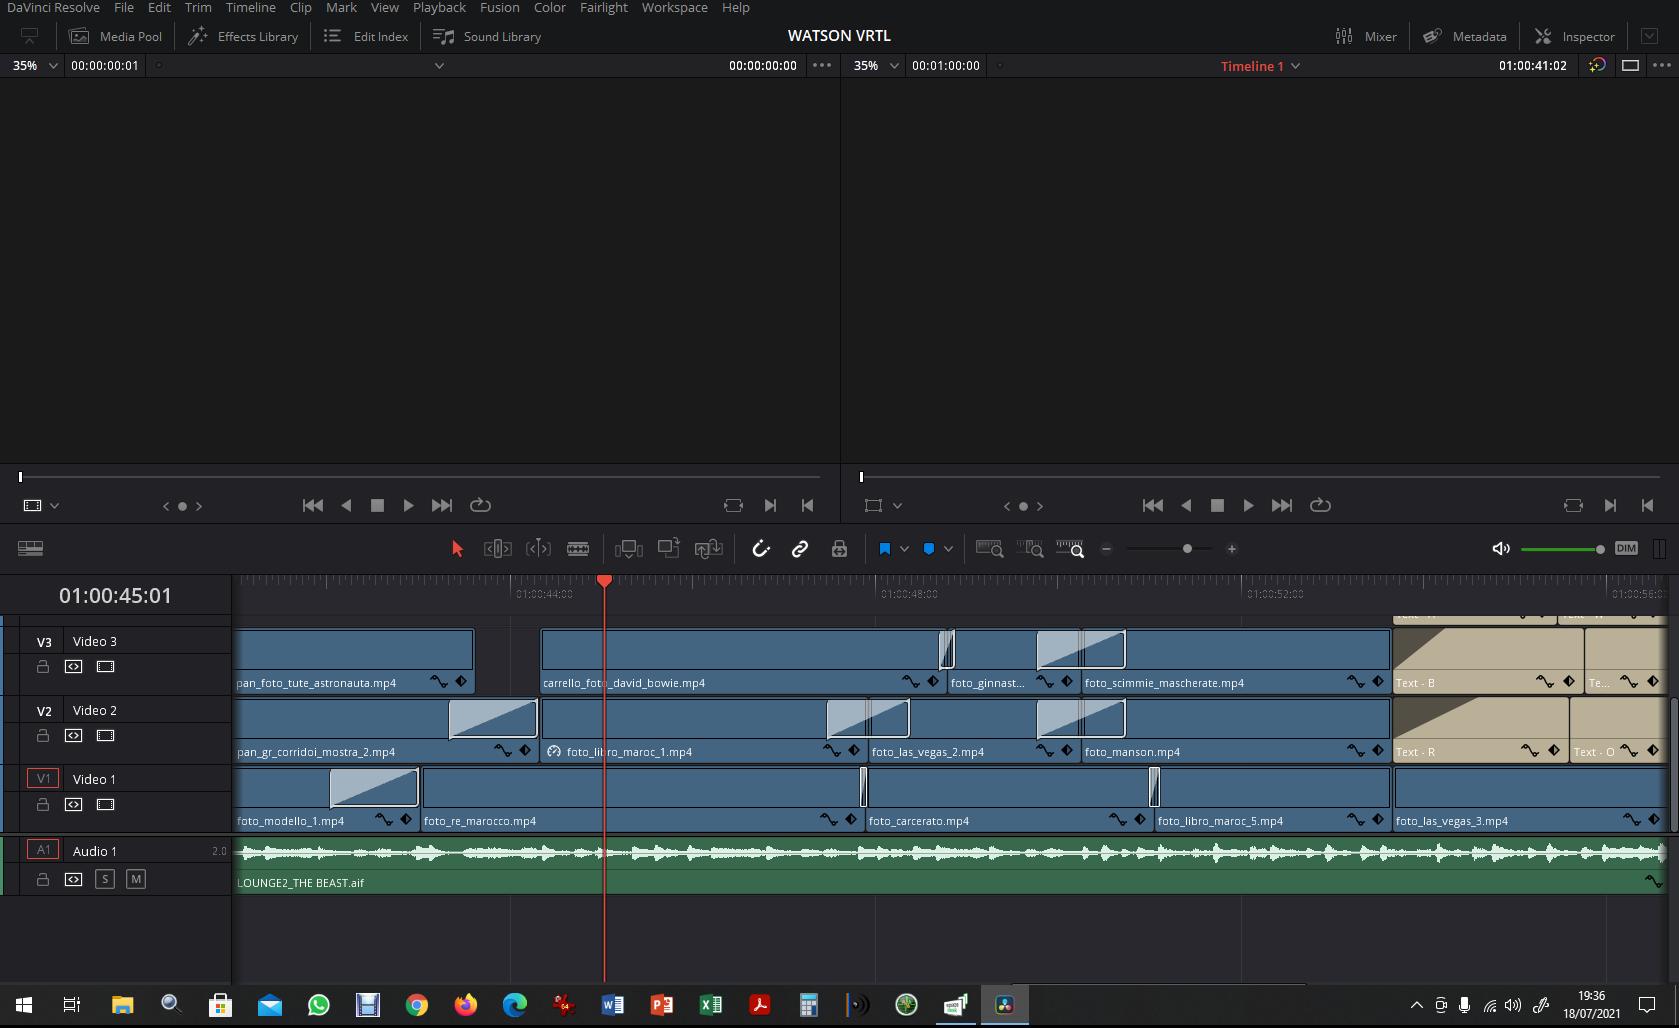
Task: Toggle Position Lock icon
Action: pos(839,549)
